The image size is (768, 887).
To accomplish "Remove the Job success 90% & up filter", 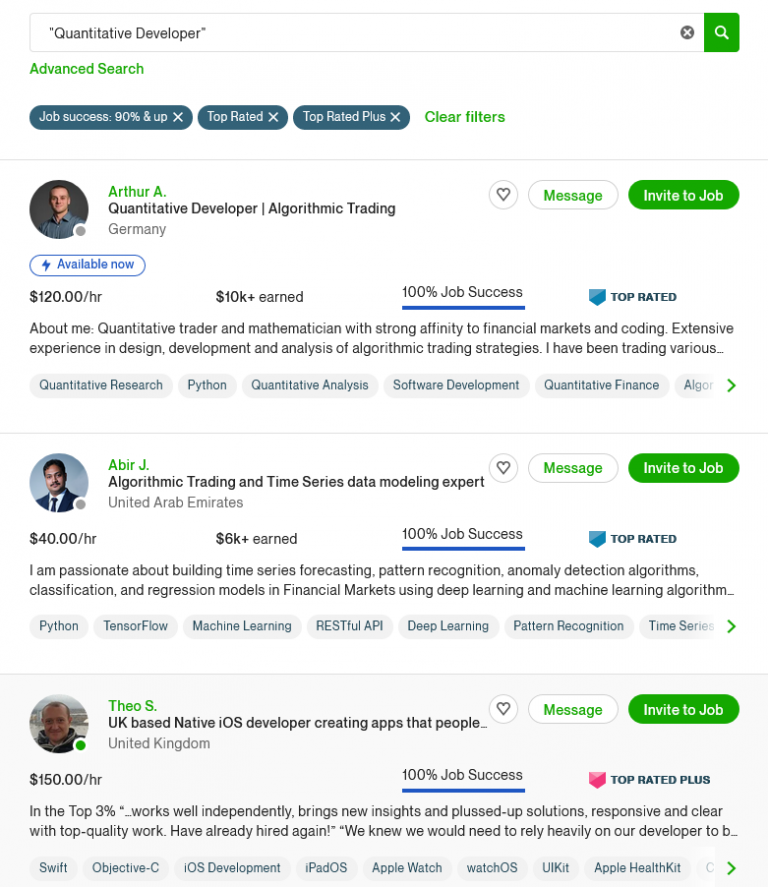I will [x=178, y=117].
